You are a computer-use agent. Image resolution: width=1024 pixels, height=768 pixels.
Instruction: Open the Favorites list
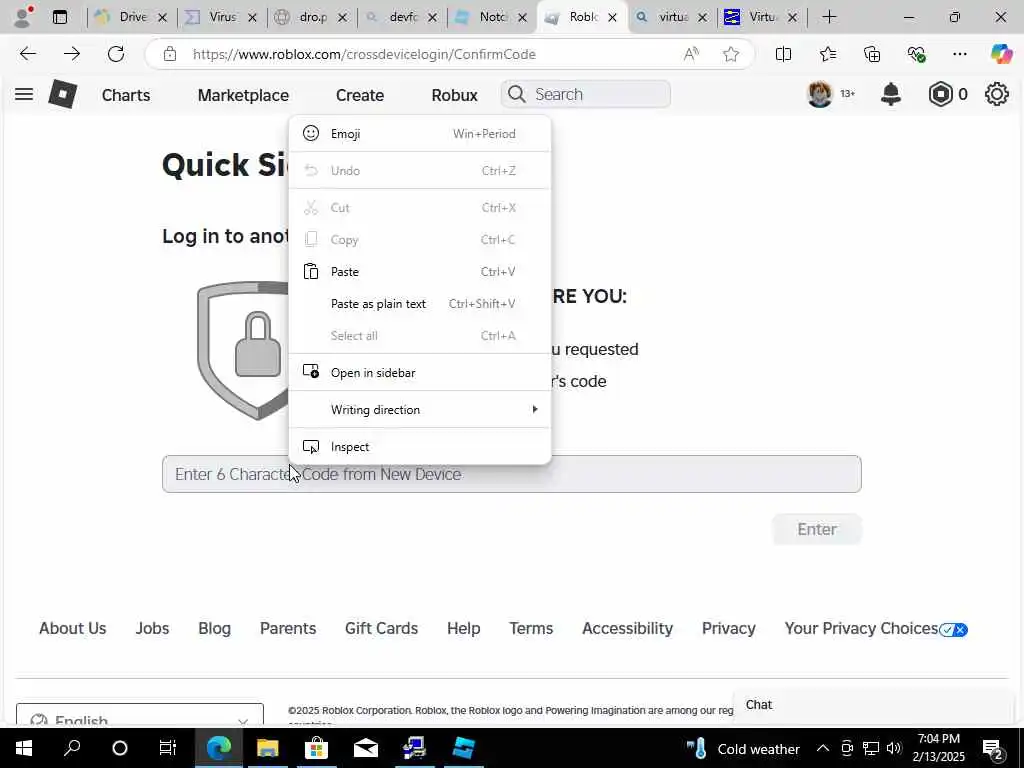tap(827, 54)
